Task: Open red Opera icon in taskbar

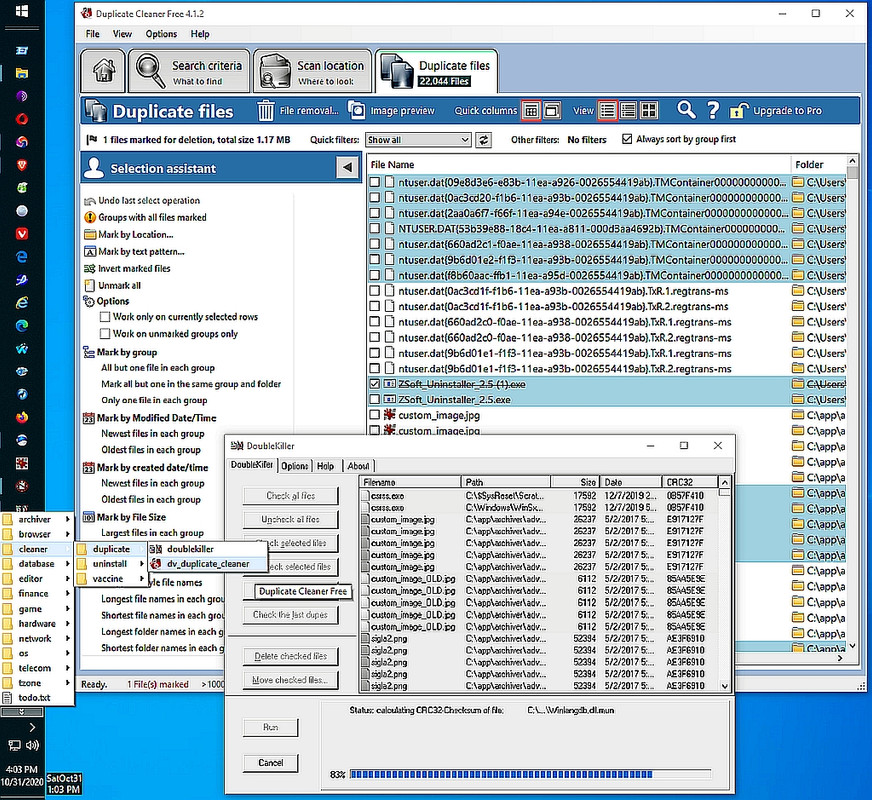Action: coord(22,119)
